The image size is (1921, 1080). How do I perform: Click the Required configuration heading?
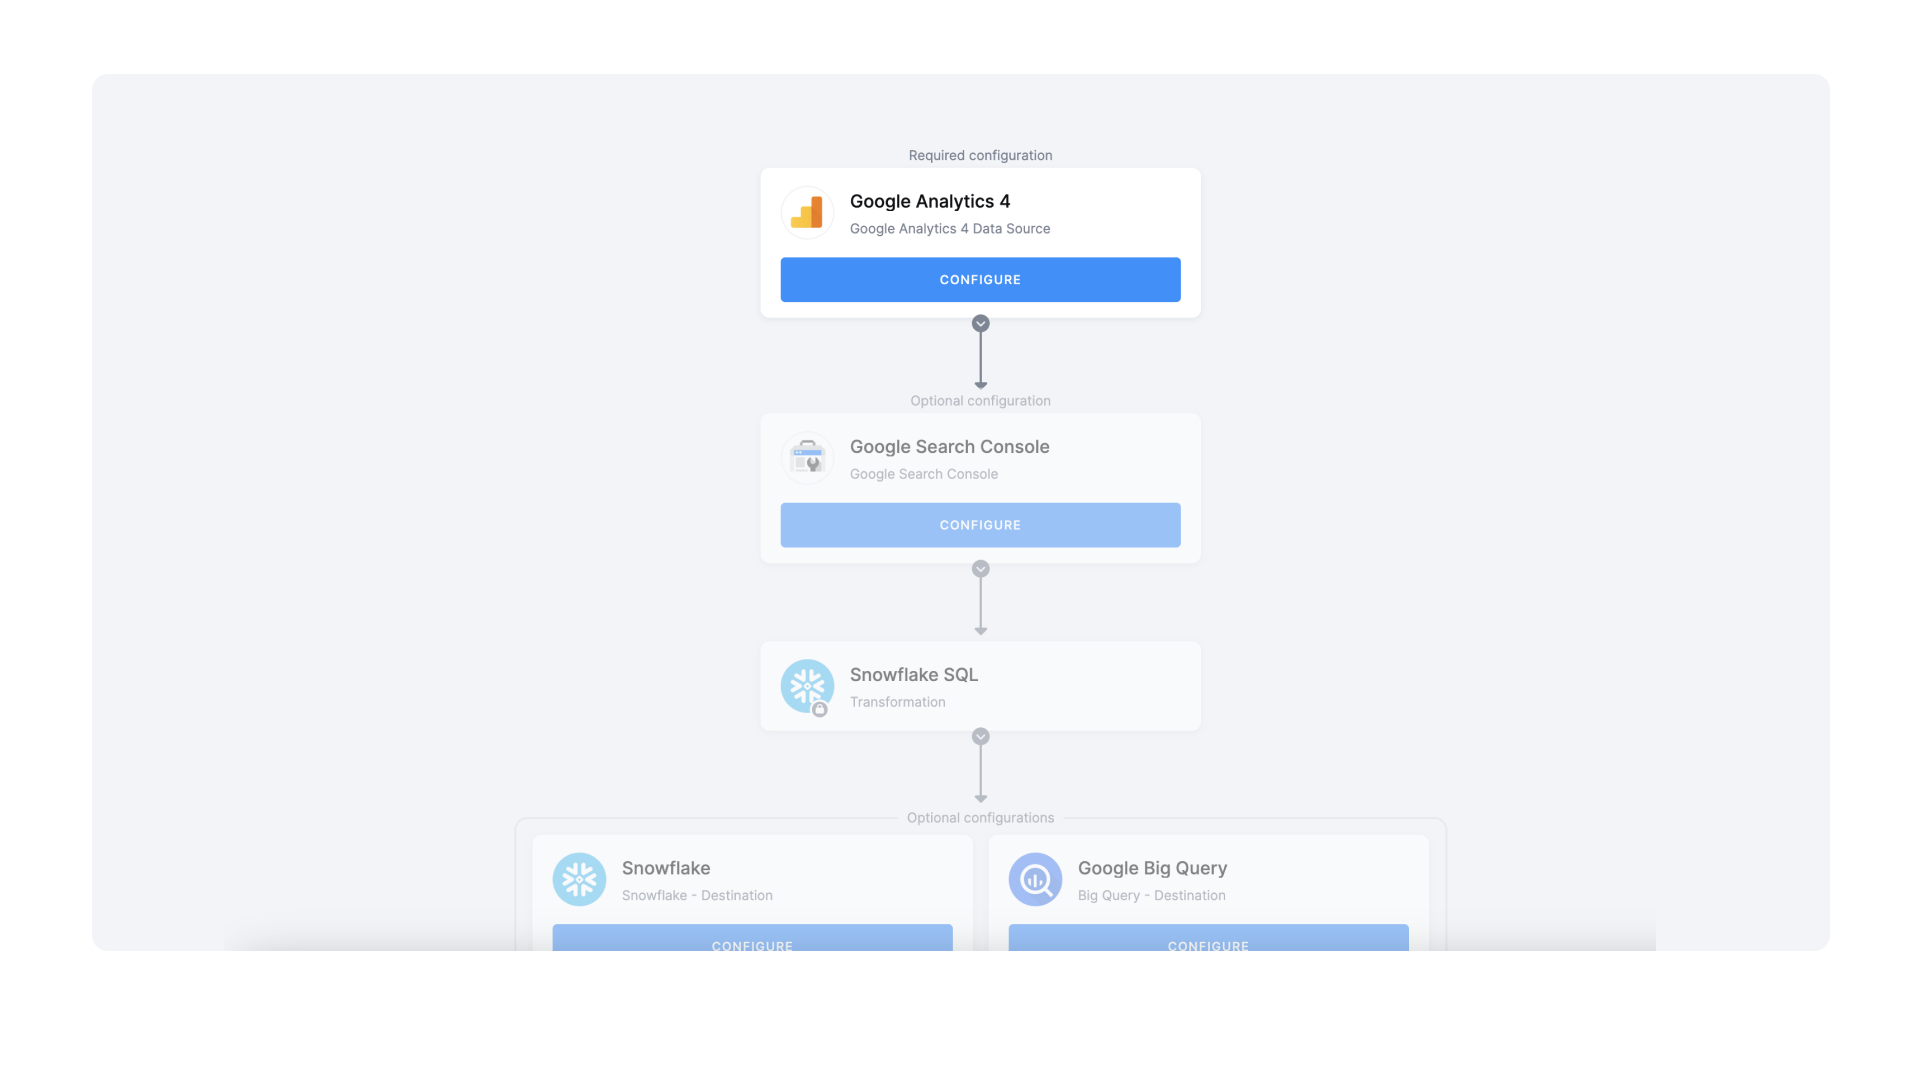coord(980,155)
